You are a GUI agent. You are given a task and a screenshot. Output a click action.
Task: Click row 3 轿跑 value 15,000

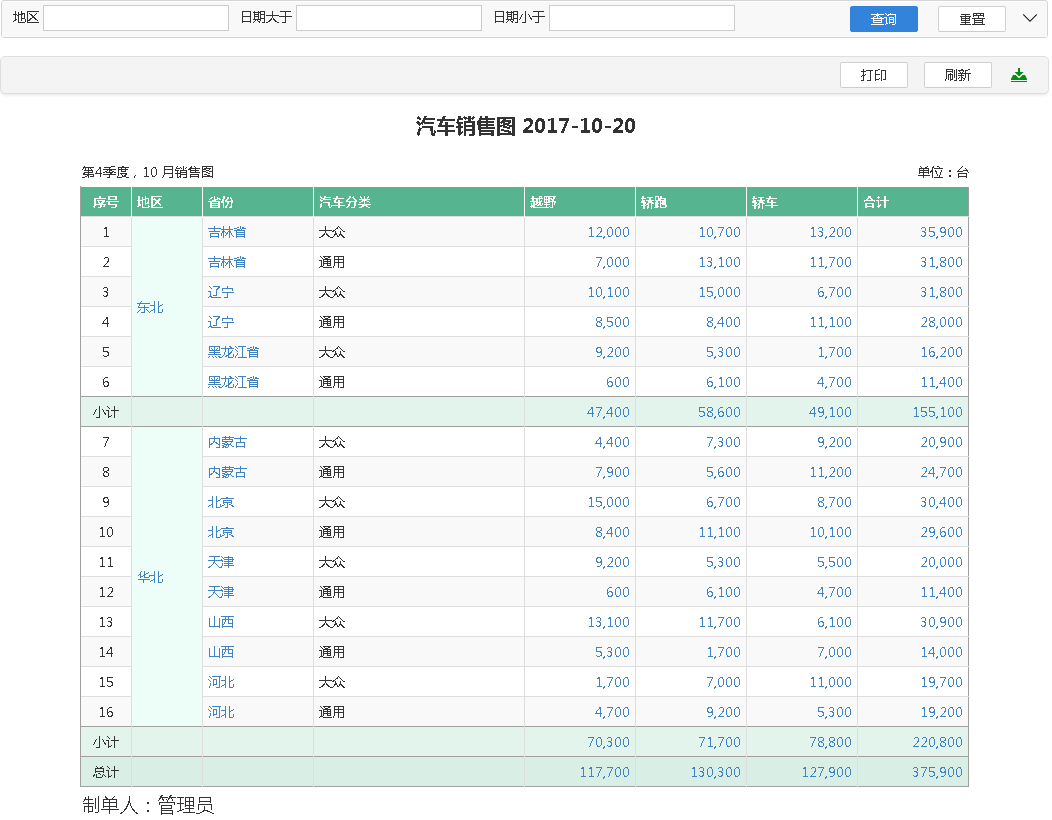tap(719, 292)
